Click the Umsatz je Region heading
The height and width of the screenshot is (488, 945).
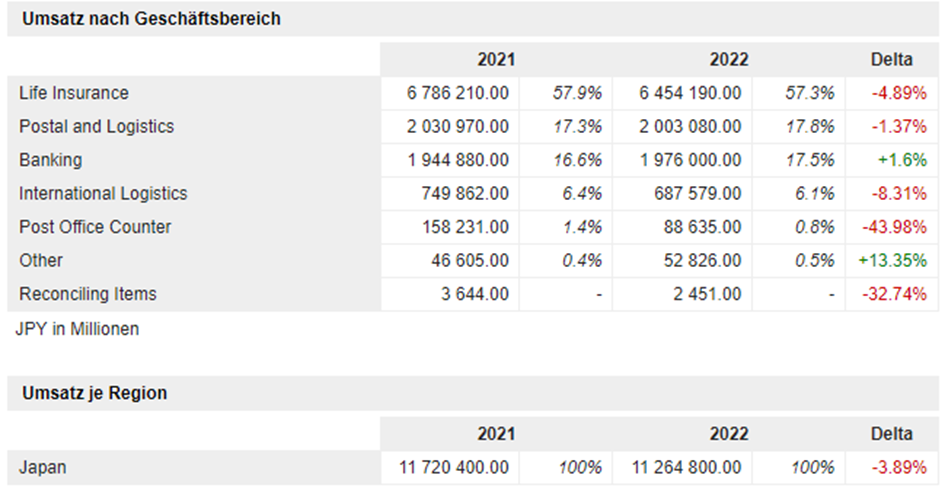click(x=94, y=394)
